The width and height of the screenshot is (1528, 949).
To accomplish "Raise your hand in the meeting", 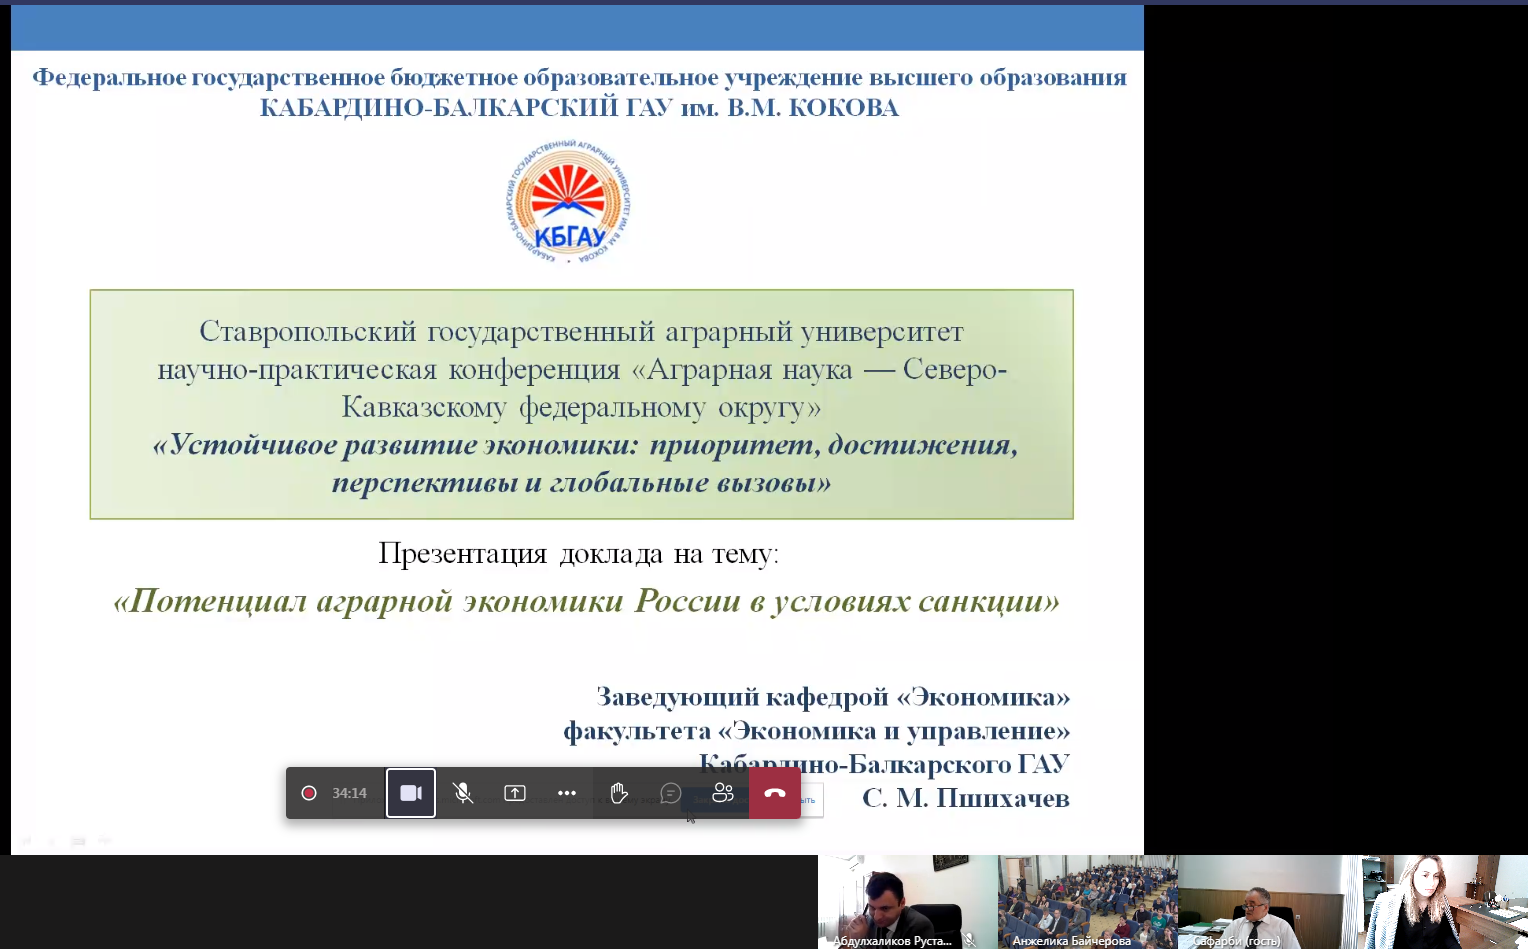I will [x=619, y=793].
